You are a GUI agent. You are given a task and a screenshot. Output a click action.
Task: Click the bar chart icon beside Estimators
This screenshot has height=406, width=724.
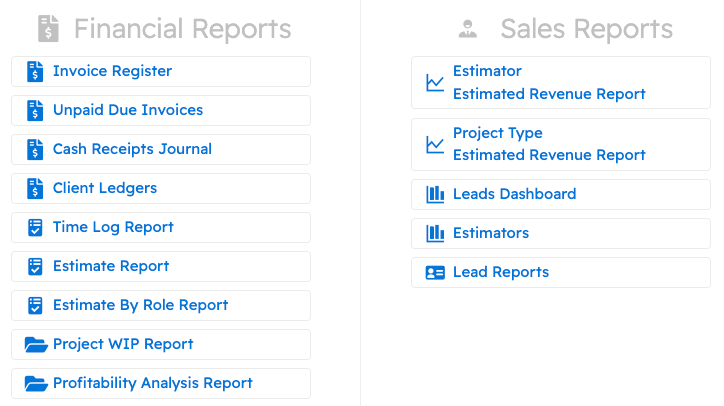435,233
